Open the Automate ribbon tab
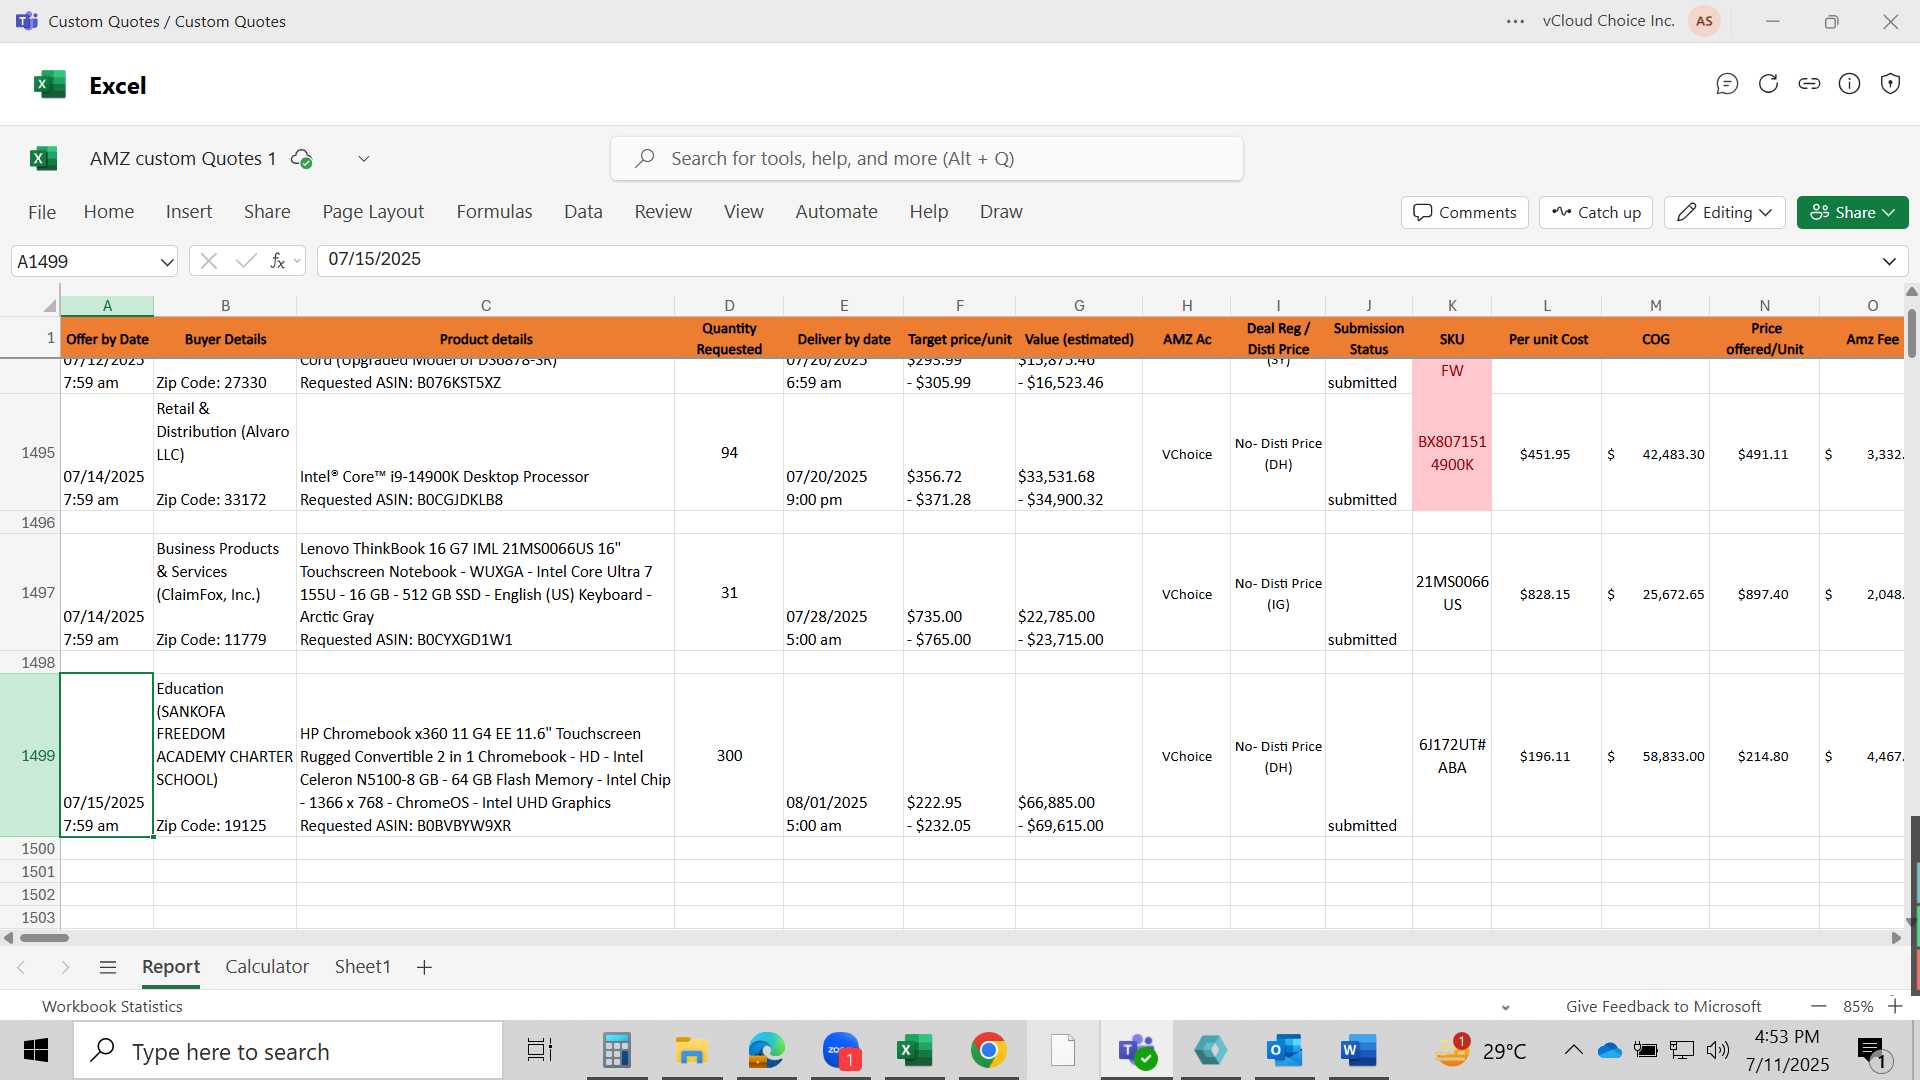 click(x=836, y=212)
